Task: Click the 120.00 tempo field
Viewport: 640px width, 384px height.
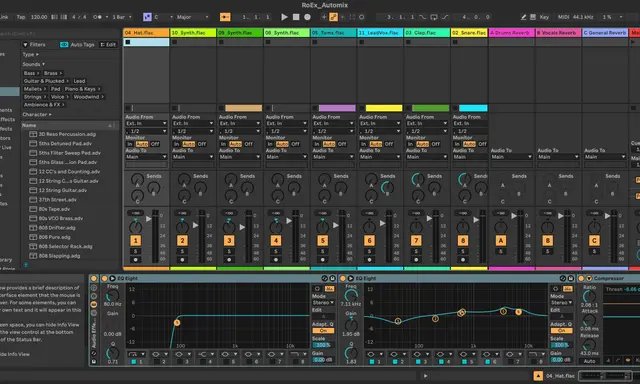Action: tap(39, 17)
